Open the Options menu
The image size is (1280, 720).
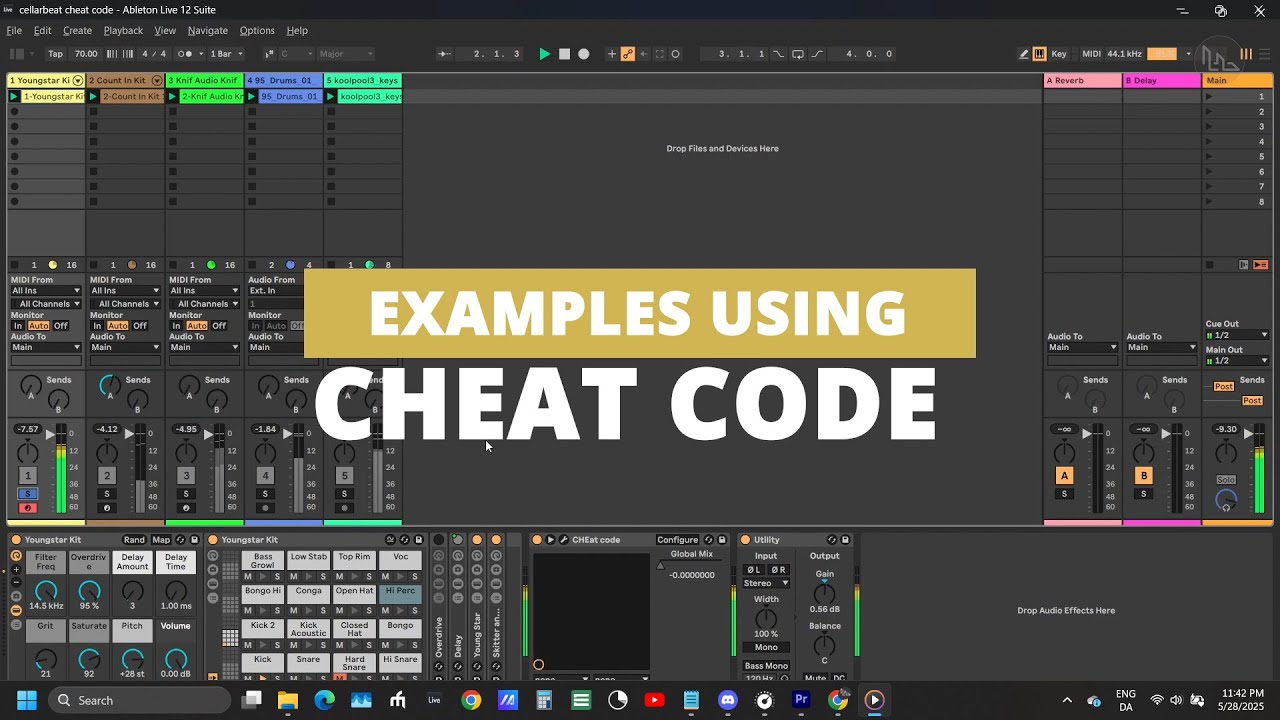[257, 30]
